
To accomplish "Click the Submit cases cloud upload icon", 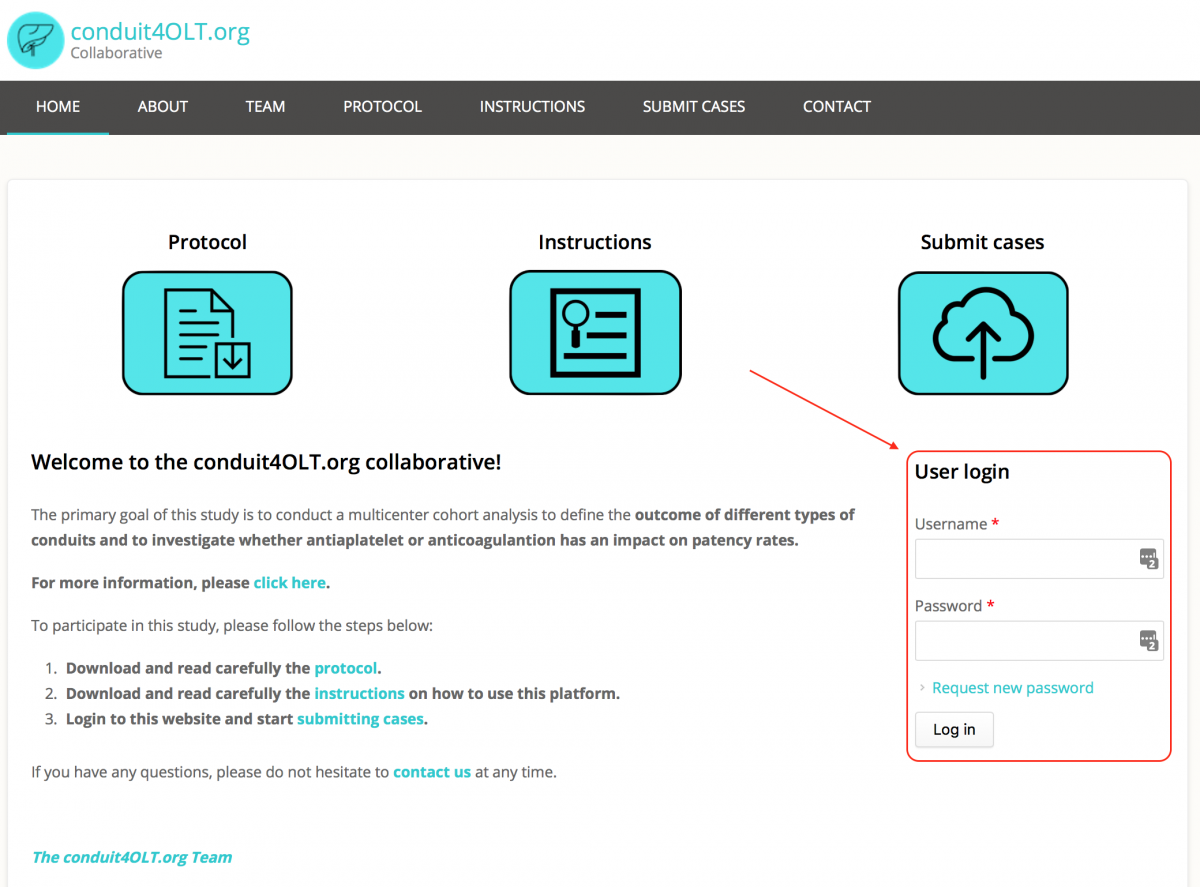I will [982, 333].
